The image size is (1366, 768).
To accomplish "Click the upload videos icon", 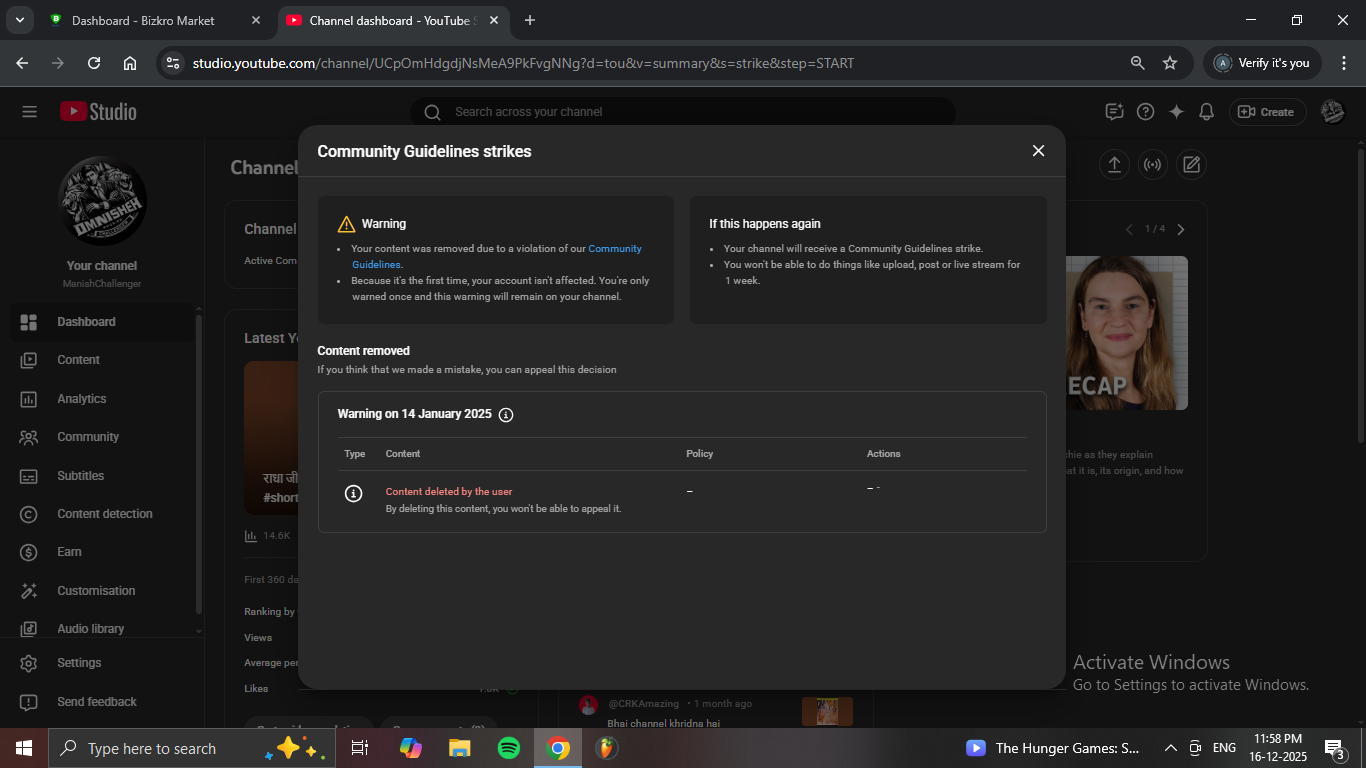I will point(1114,165).
